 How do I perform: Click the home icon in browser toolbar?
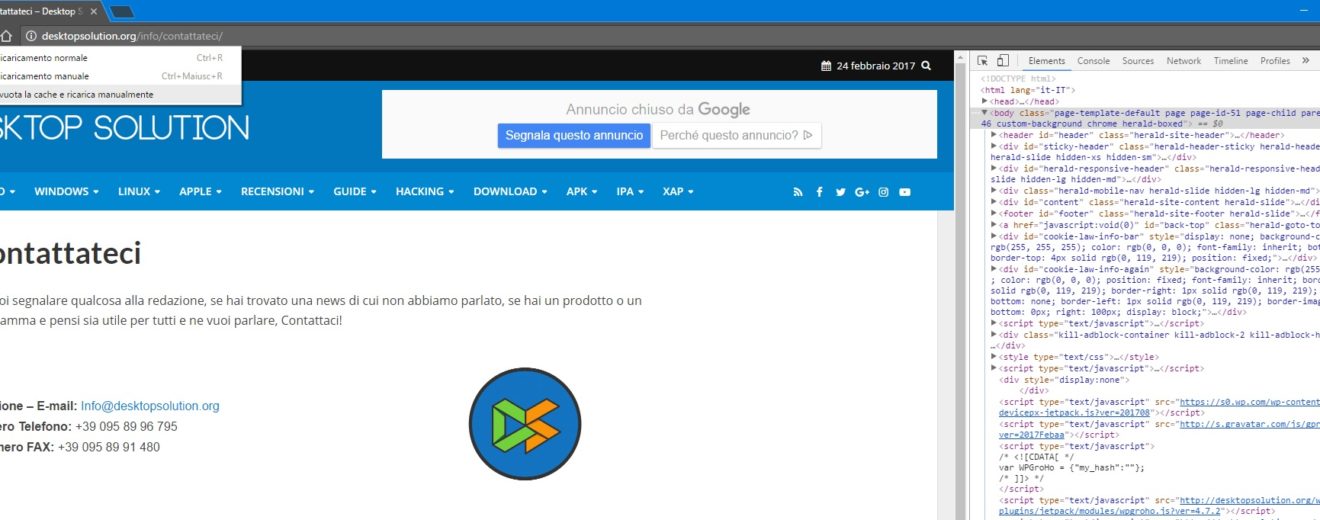5,36
